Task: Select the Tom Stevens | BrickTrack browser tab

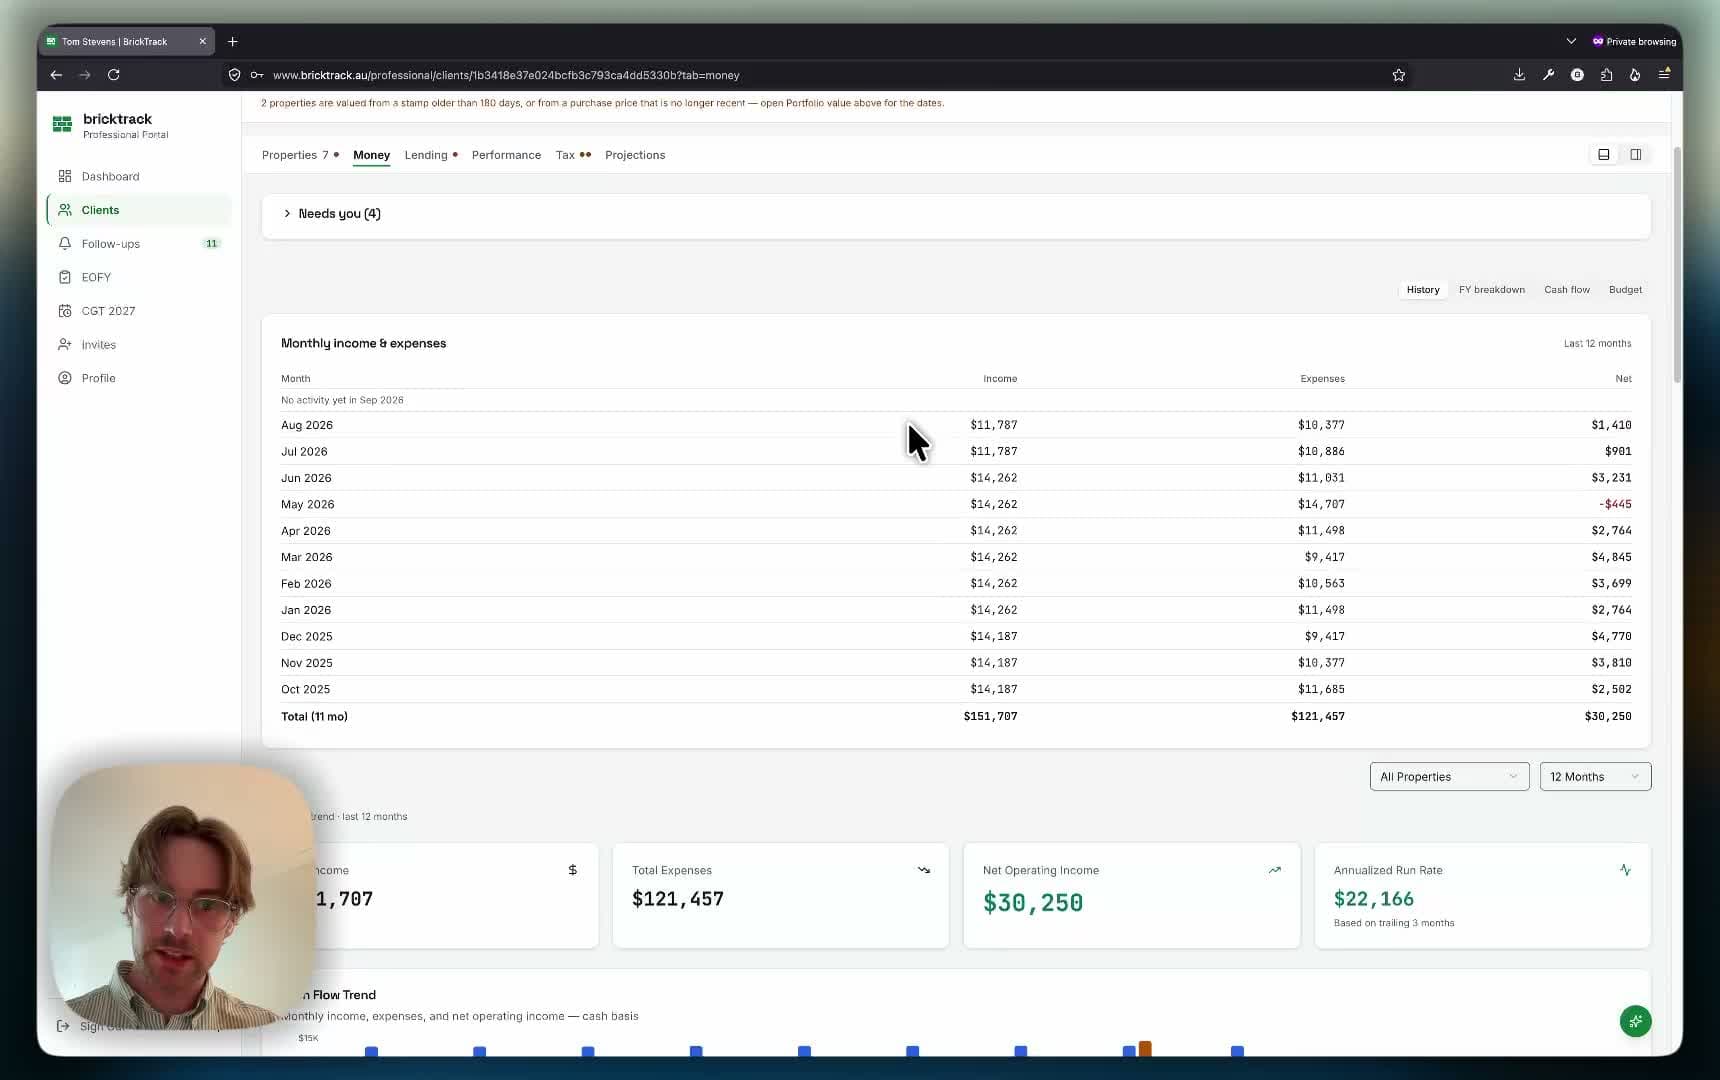Action: [x=127, y=42]
